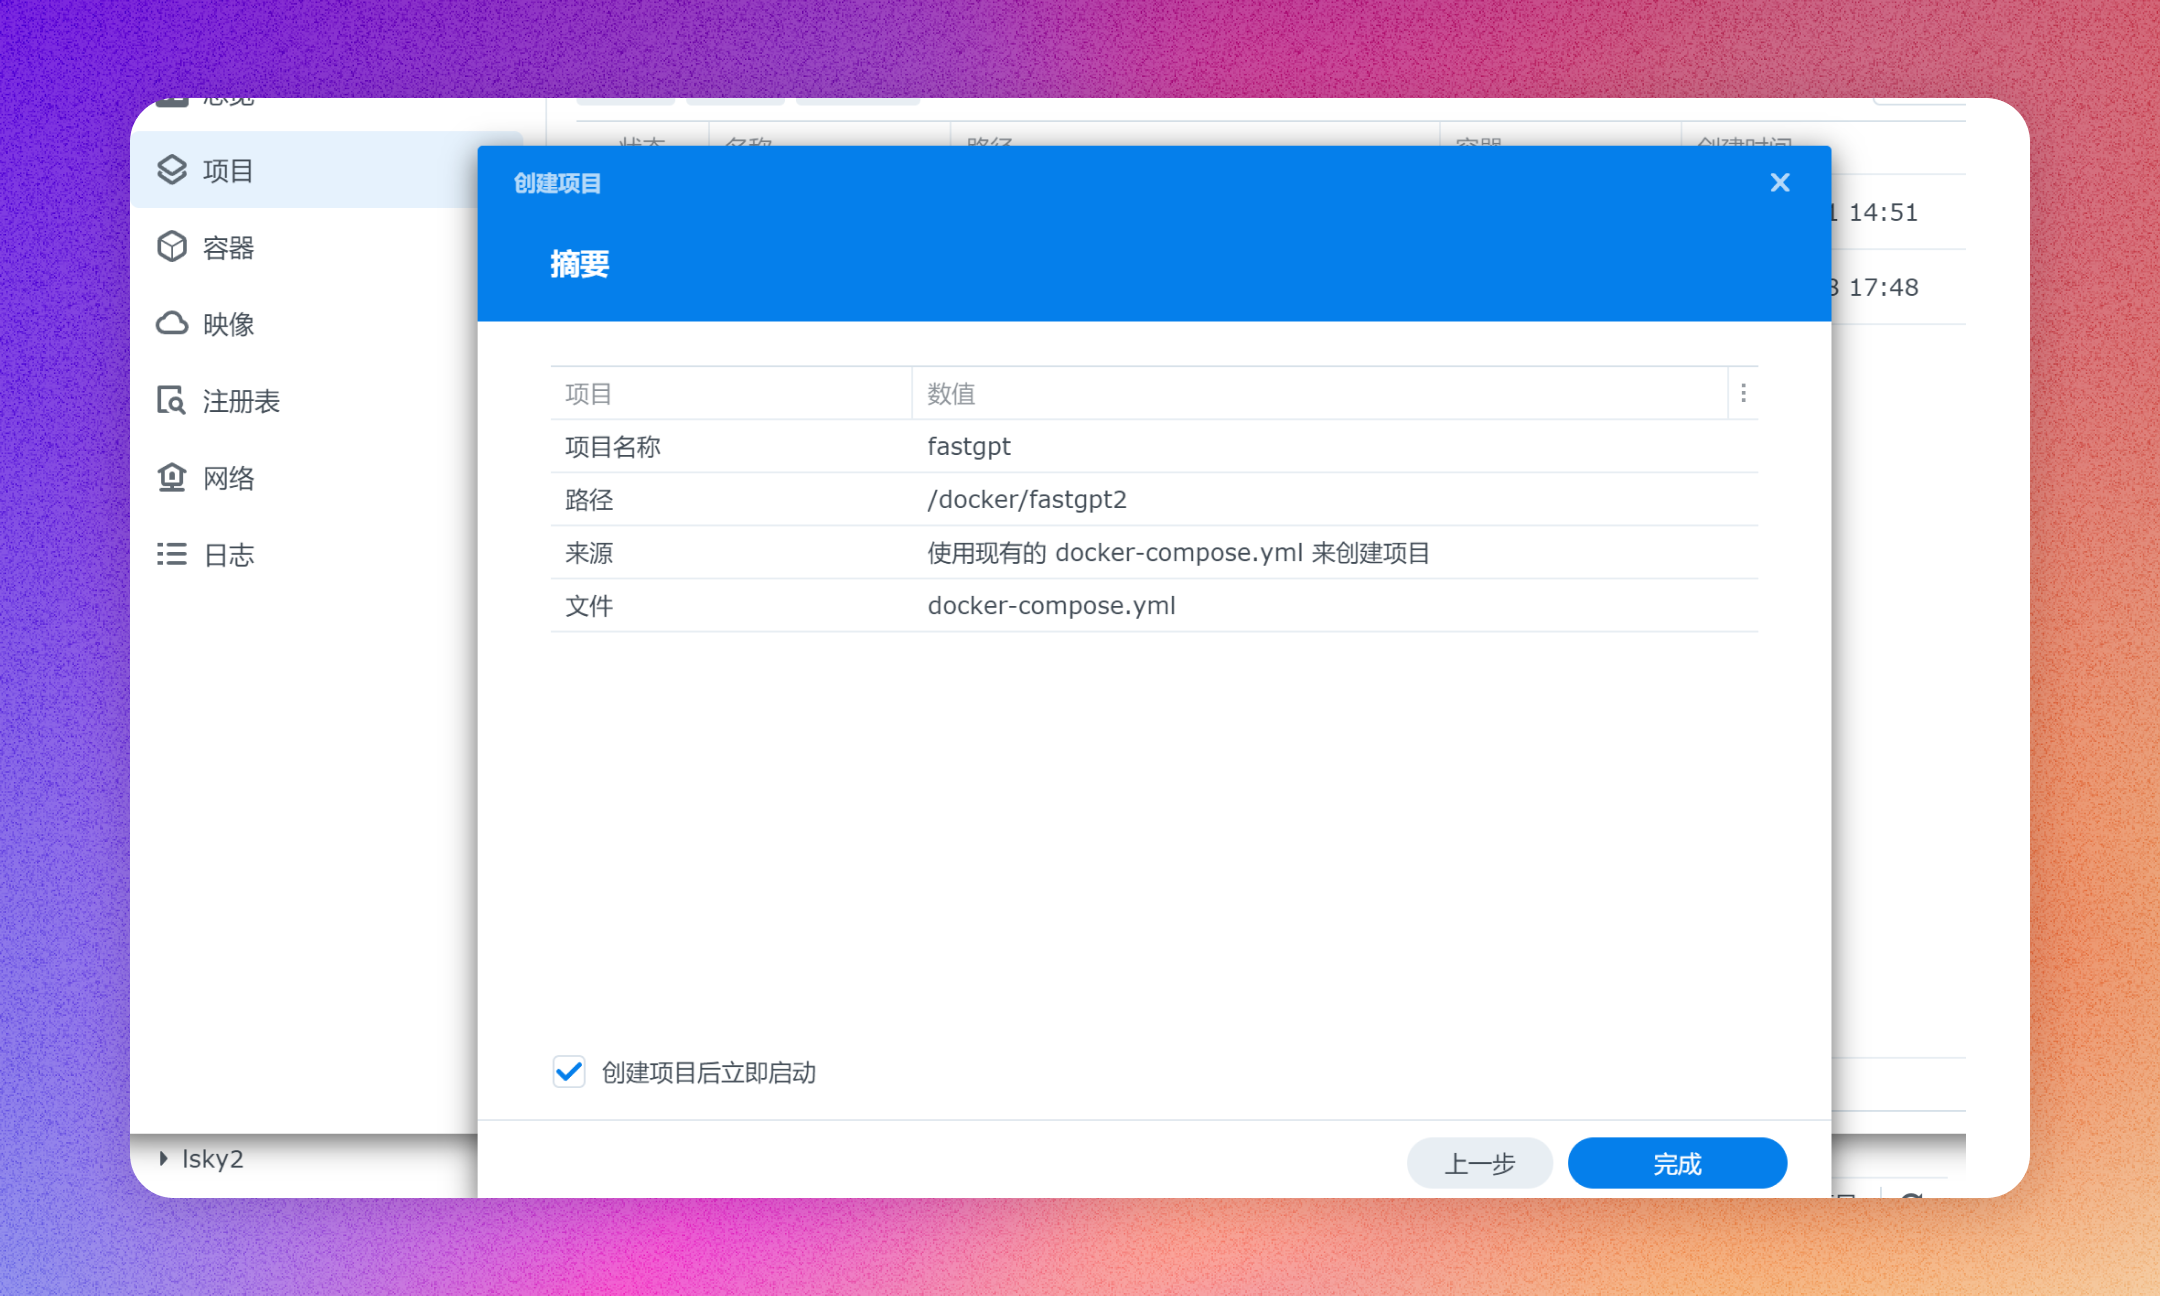Screen dimensions: 2160x1296
Task: Open the 网络 section in sidebar
Action: click(x=228, y=478)
